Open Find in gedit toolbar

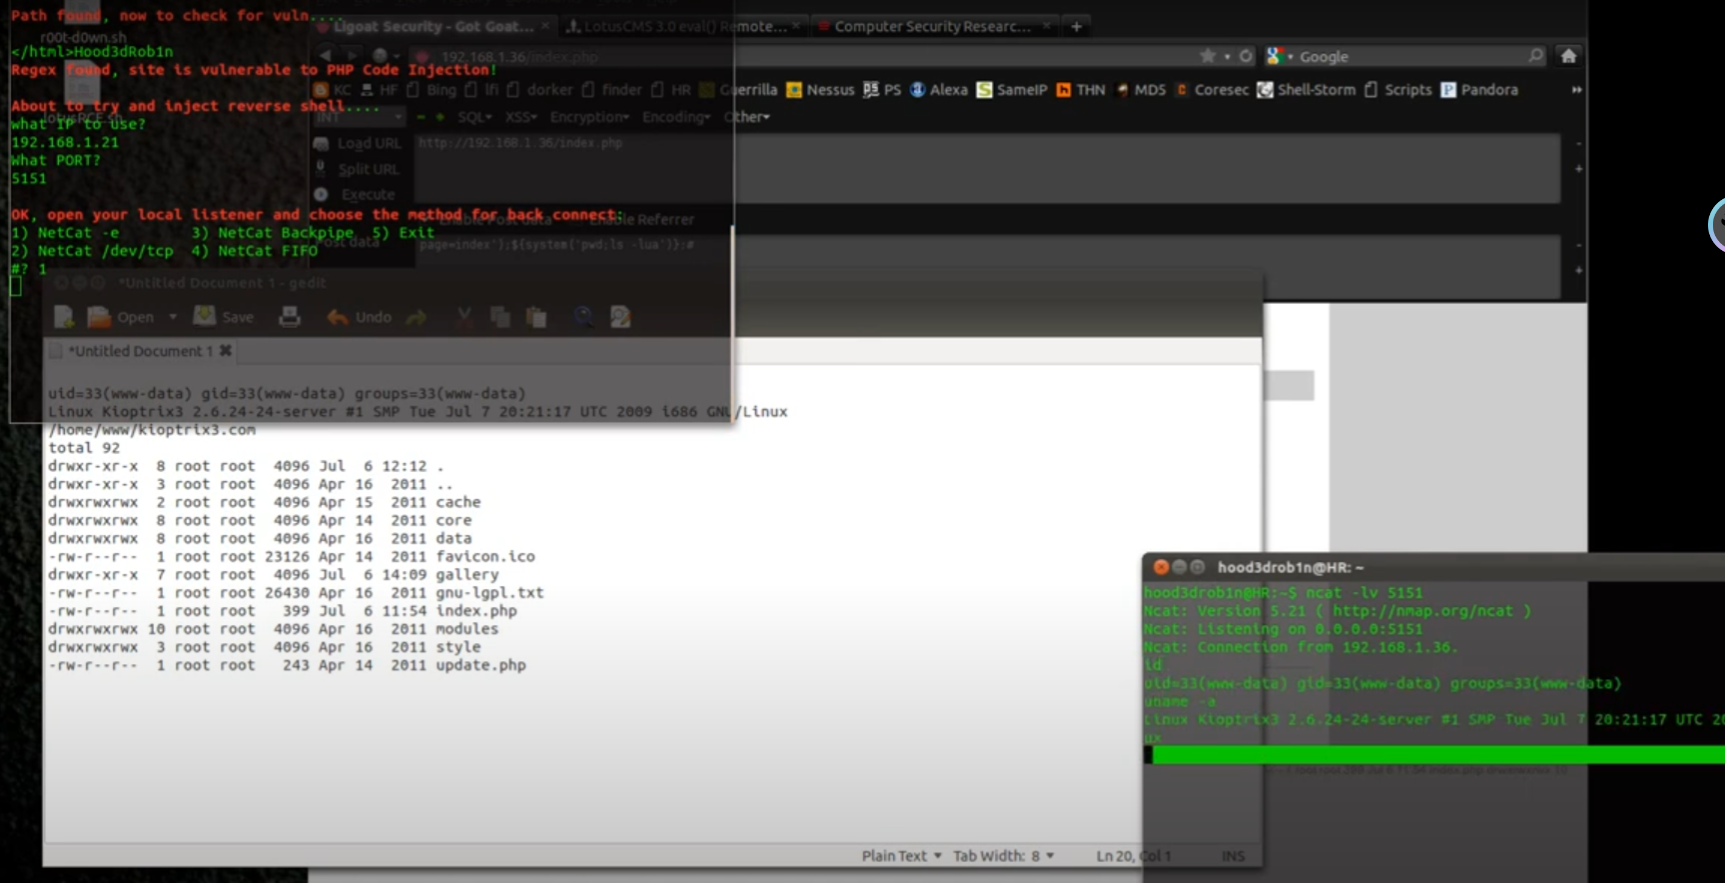[583, 317]
